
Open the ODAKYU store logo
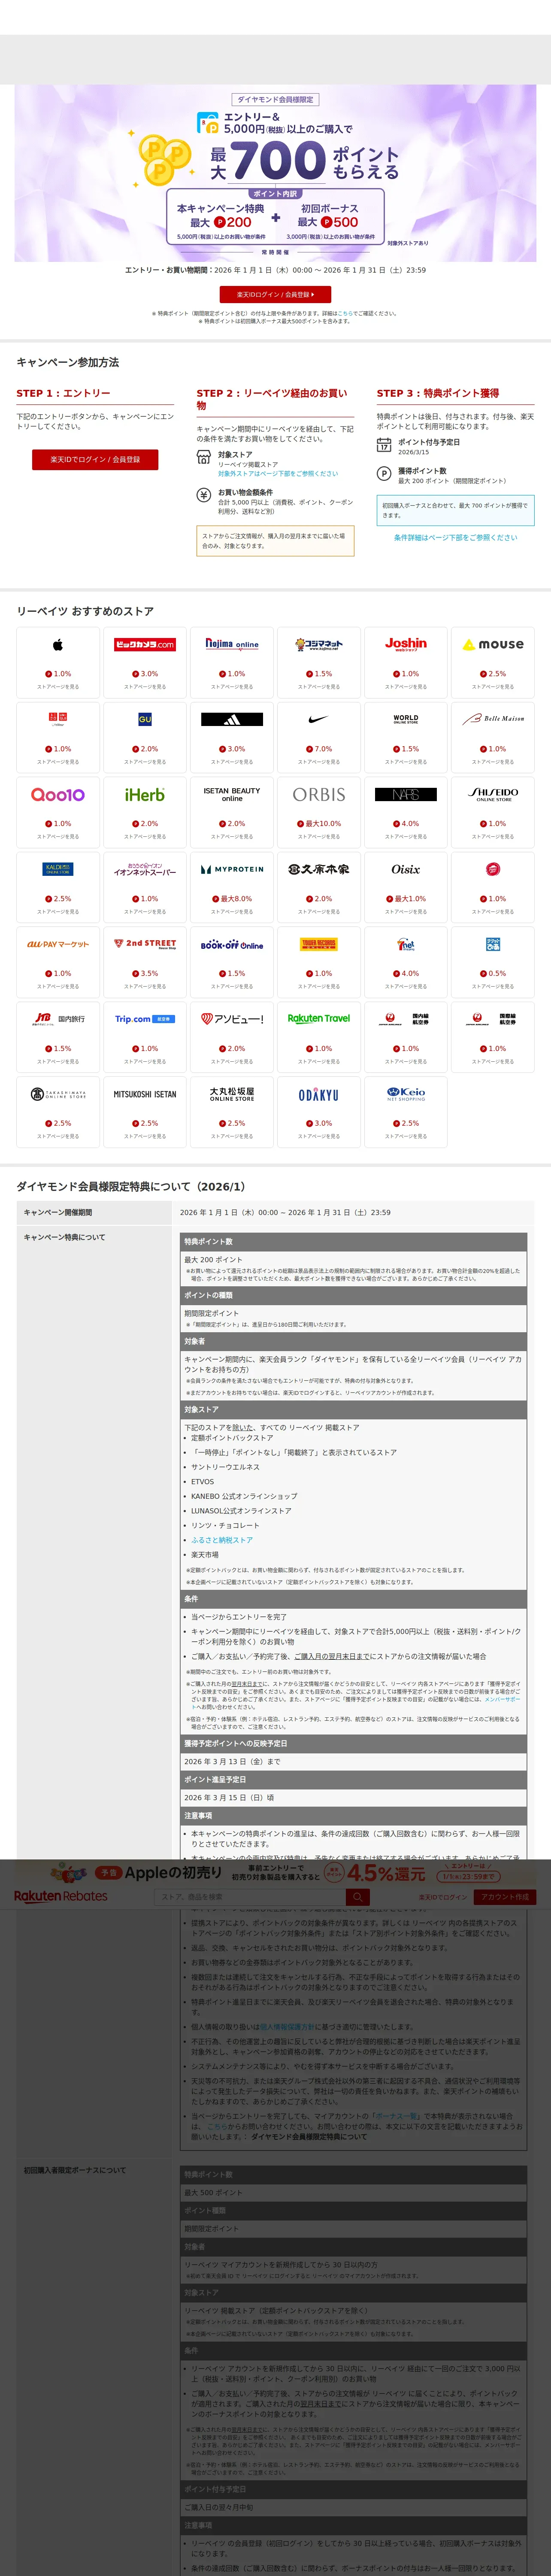(319, 1094)
